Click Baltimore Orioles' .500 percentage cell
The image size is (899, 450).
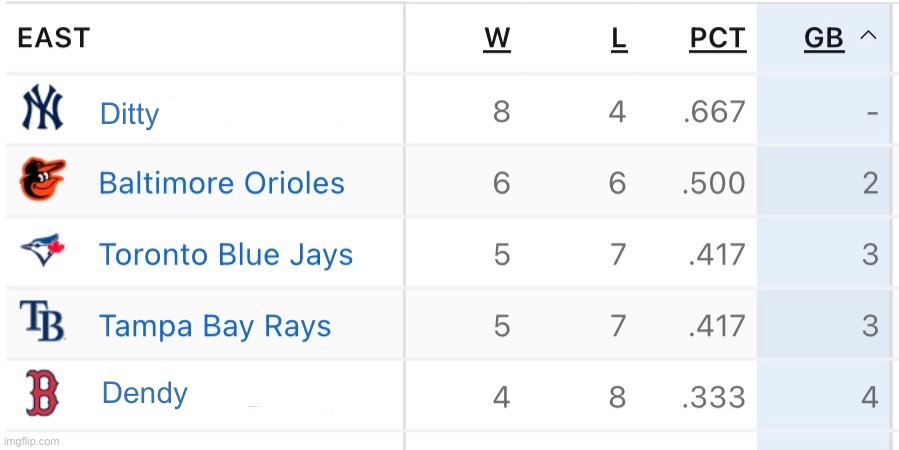714,183
